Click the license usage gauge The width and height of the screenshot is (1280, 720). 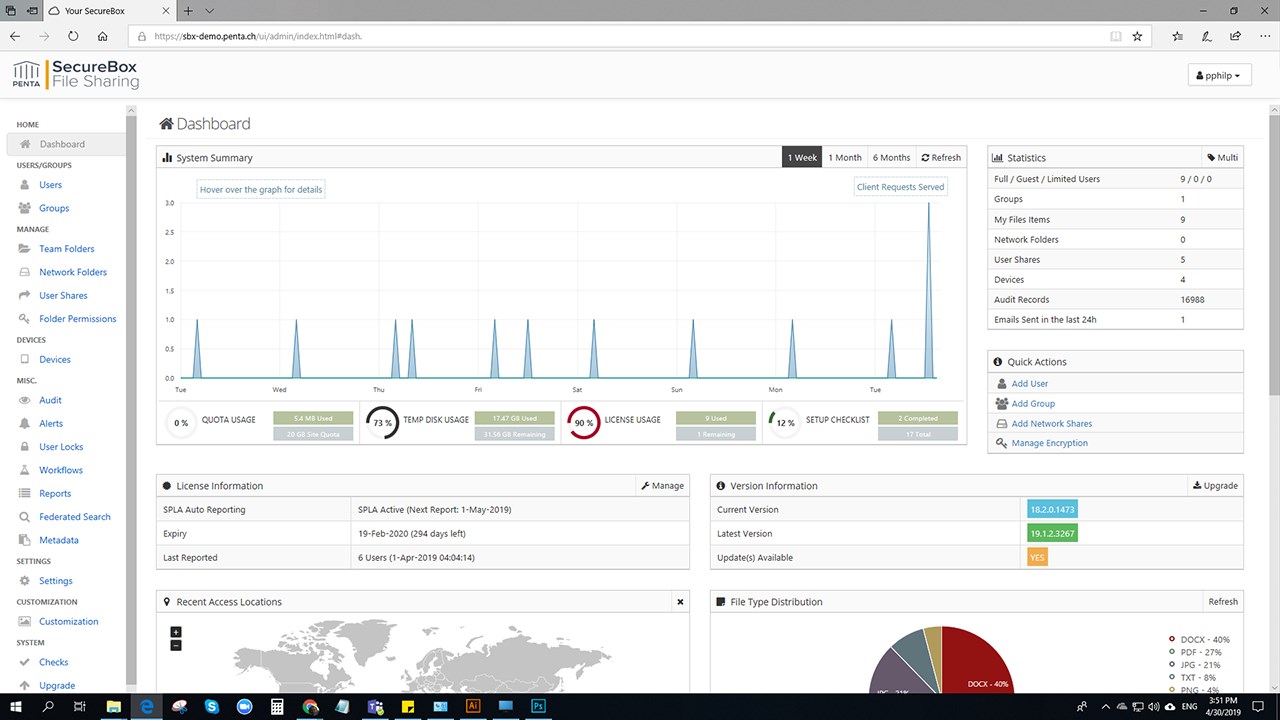[584, 423]
